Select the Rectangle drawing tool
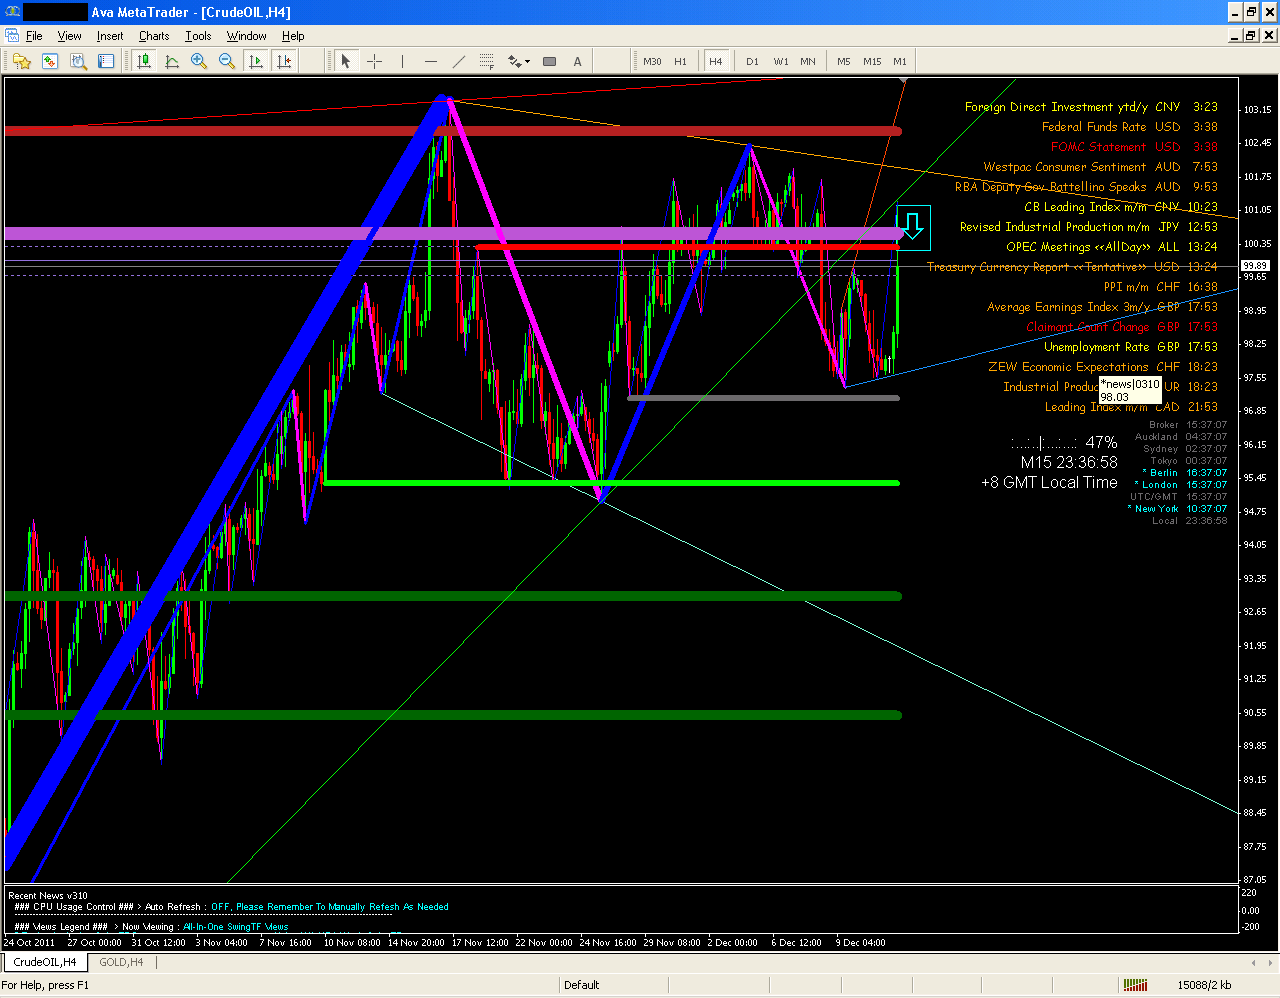 548,61
